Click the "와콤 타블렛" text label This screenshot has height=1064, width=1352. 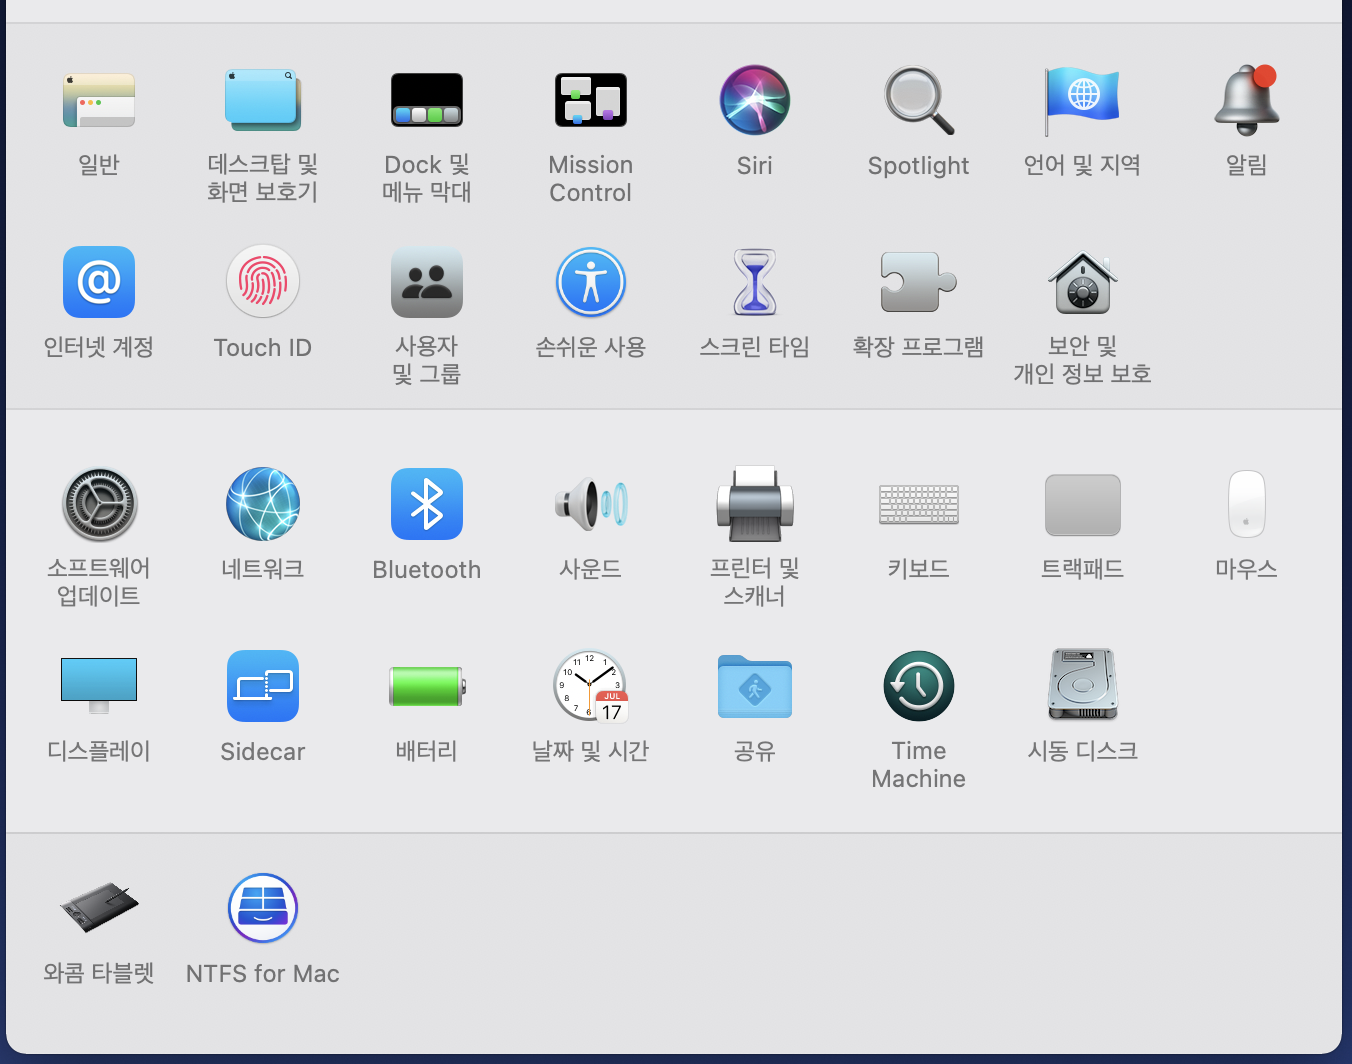pos(99,973)
